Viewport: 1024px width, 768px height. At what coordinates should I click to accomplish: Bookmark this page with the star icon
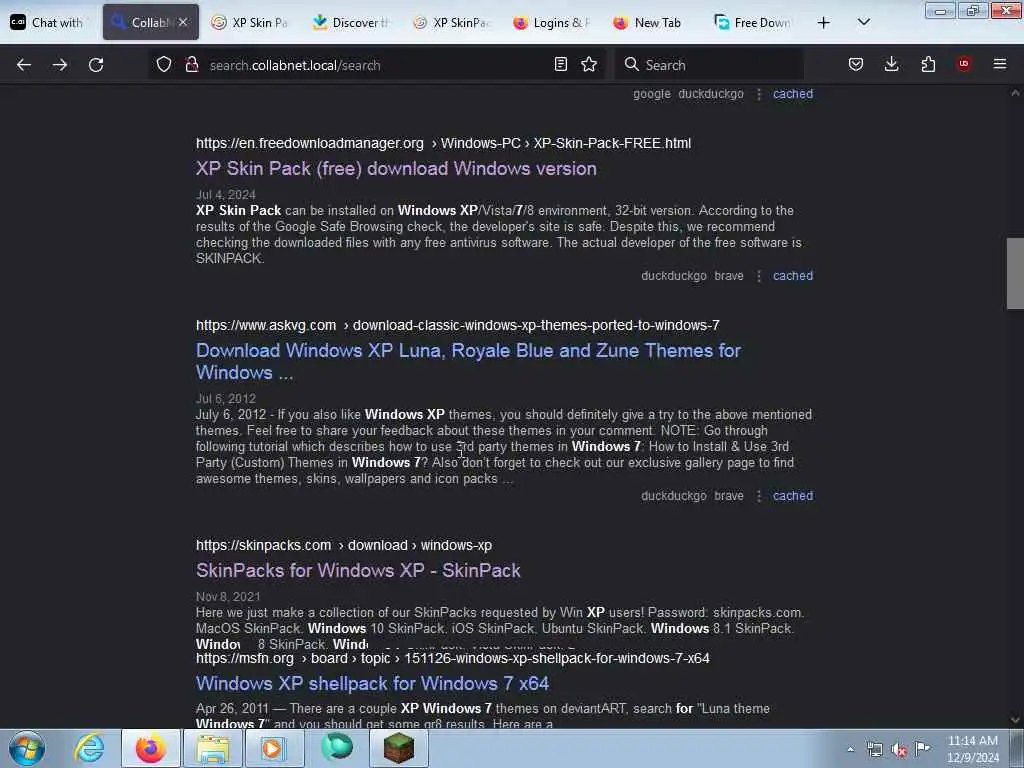(x=589, y=64)
